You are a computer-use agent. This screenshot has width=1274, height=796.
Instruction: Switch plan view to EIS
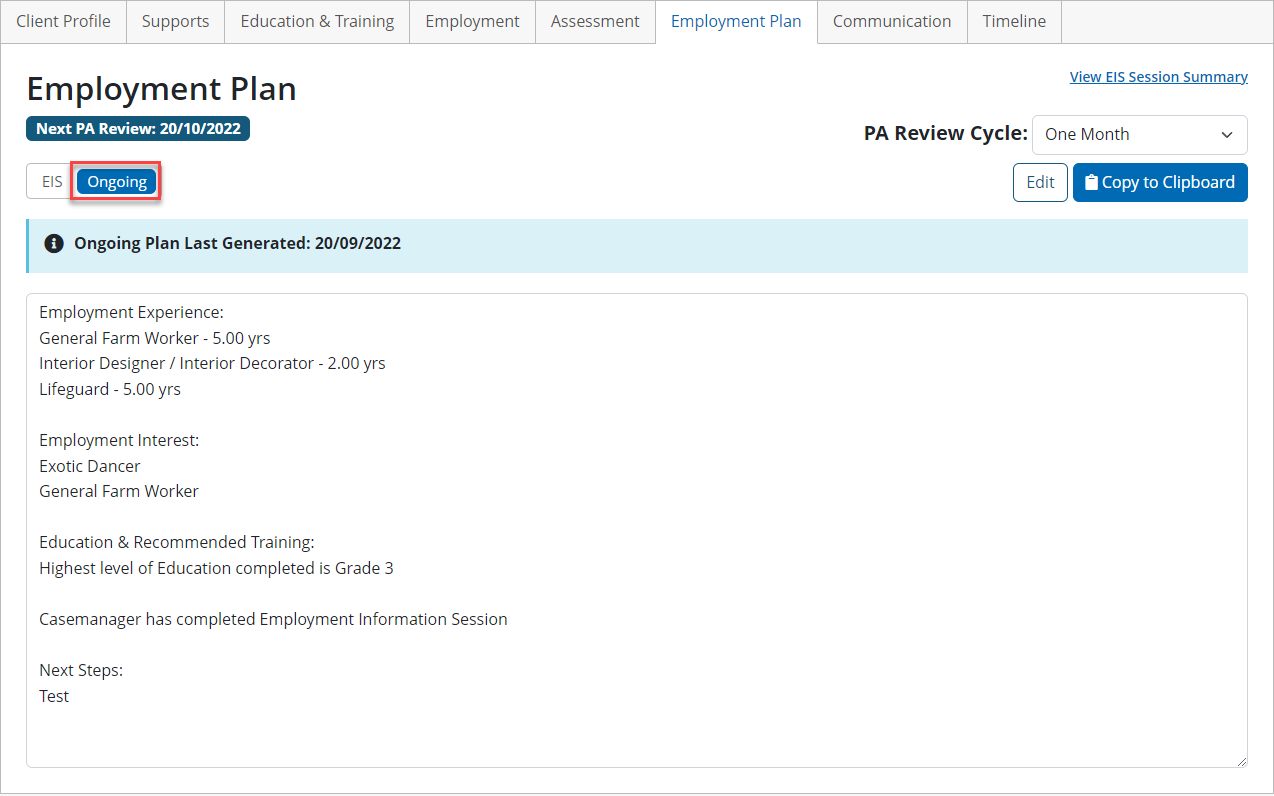(x=52, y=182)
